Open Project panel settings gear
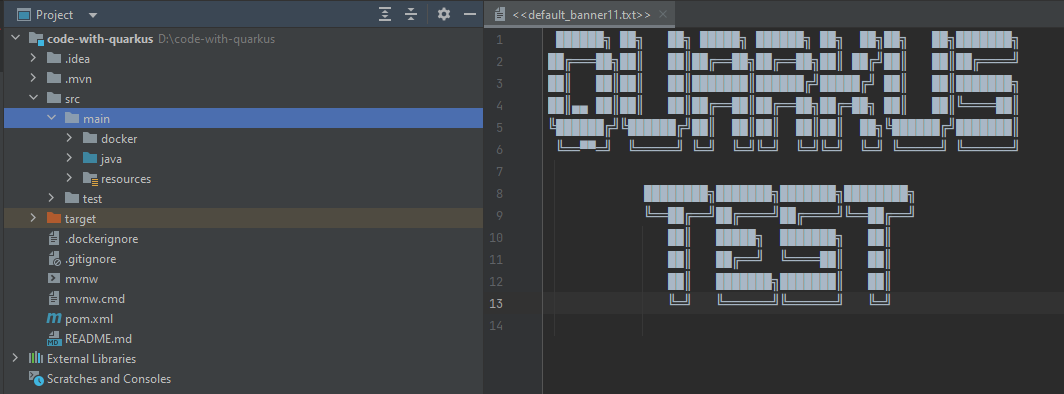The image size is (1064, 394). point(444,14)
